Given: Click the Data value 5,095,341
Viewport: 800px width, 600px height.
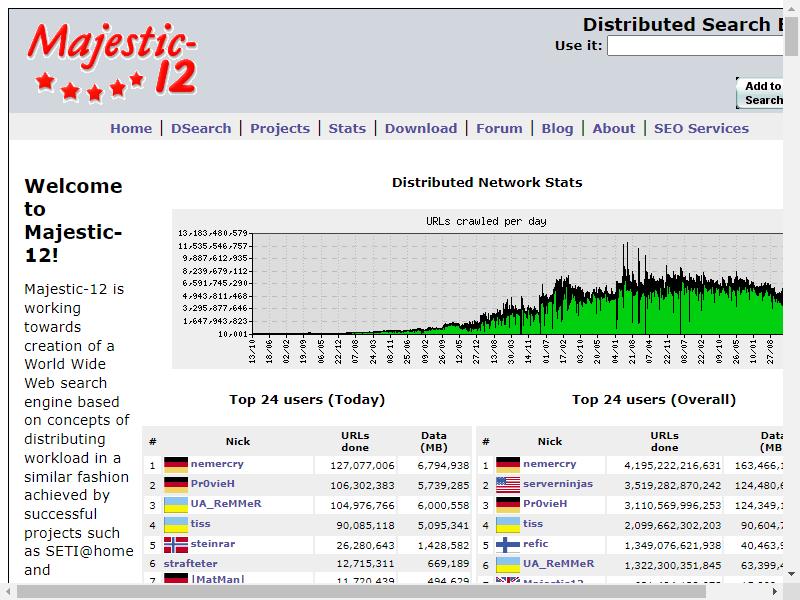Looking at the screenshot, I should pos(443,526).
